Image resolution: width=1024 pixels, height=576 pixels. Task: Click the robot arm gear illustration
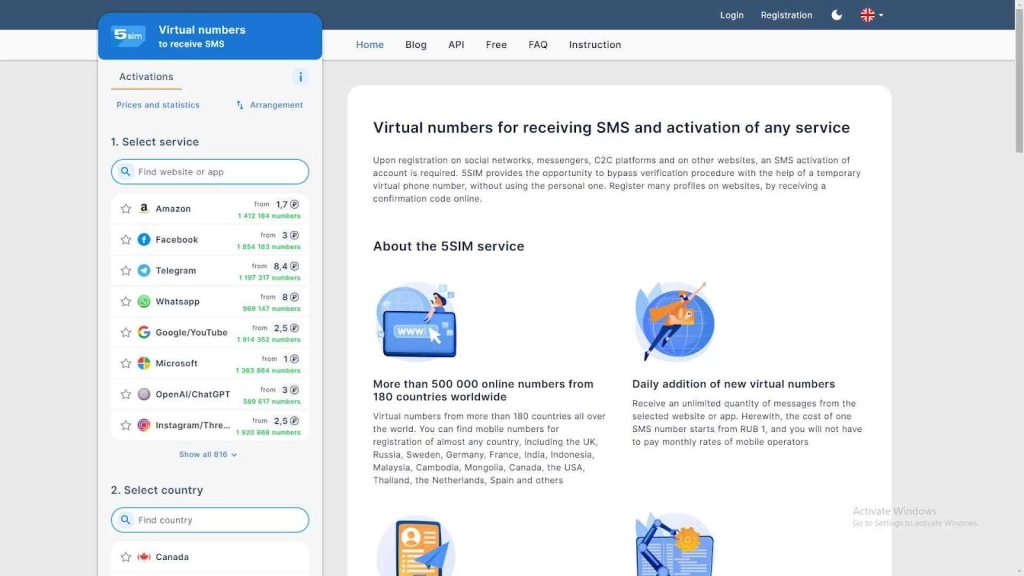(x=675, y=545)
